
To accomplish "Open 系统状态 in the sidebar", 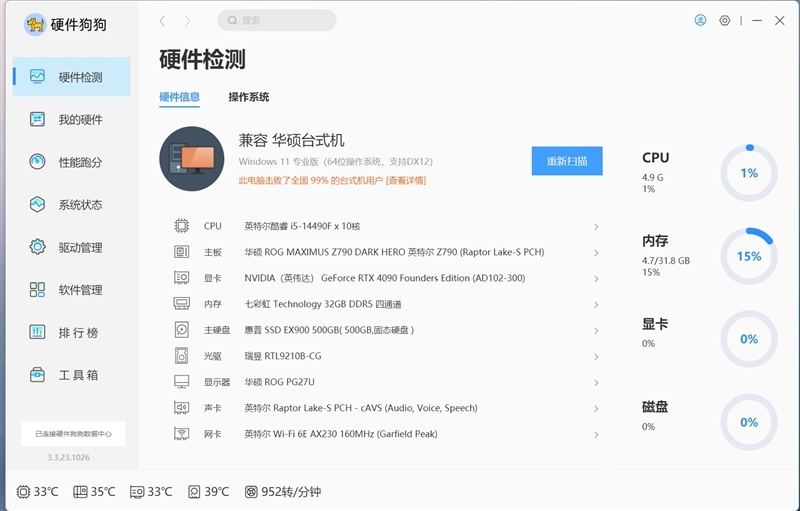I will [x=71, y=205].
